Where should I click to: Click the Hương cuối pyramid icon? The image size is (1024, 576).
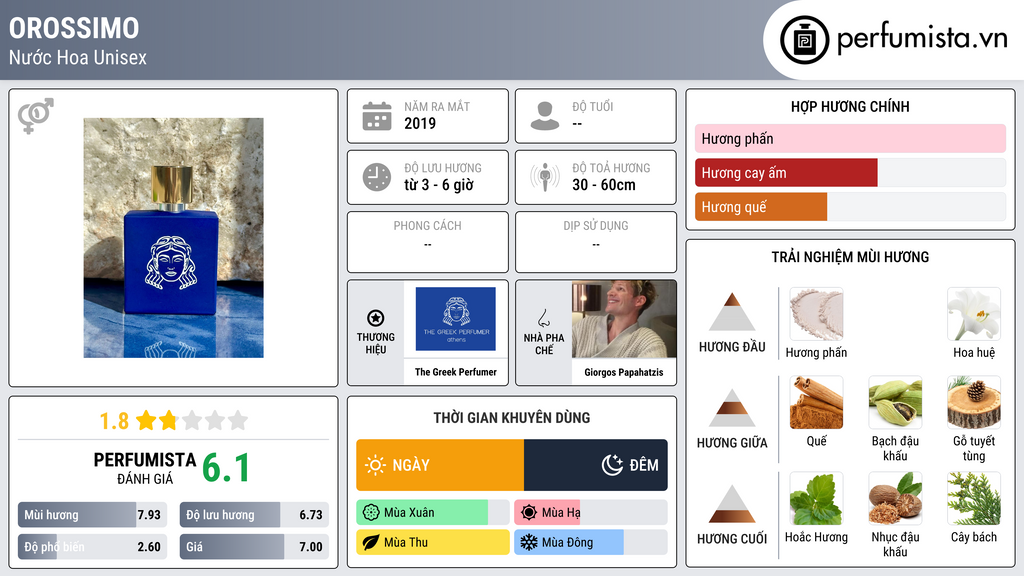[732, 504]
